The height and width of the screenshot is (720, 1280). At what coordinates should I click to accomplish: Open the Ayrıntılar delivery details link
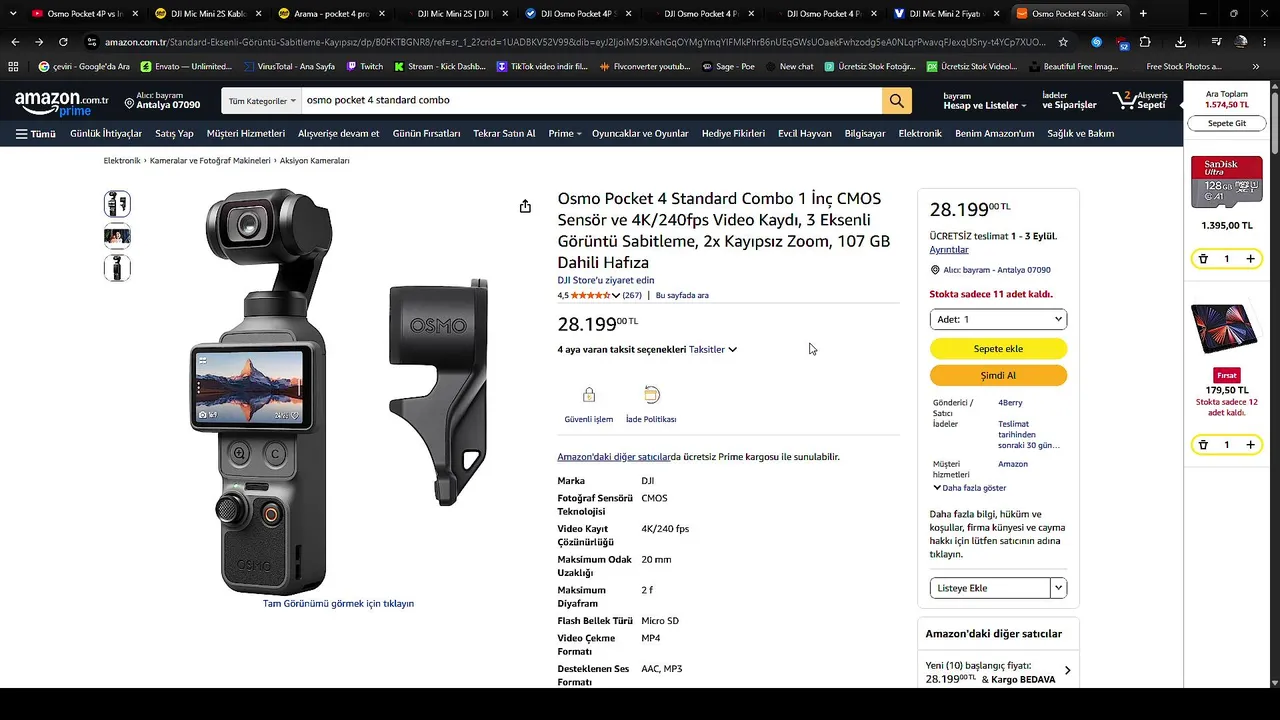949,250
